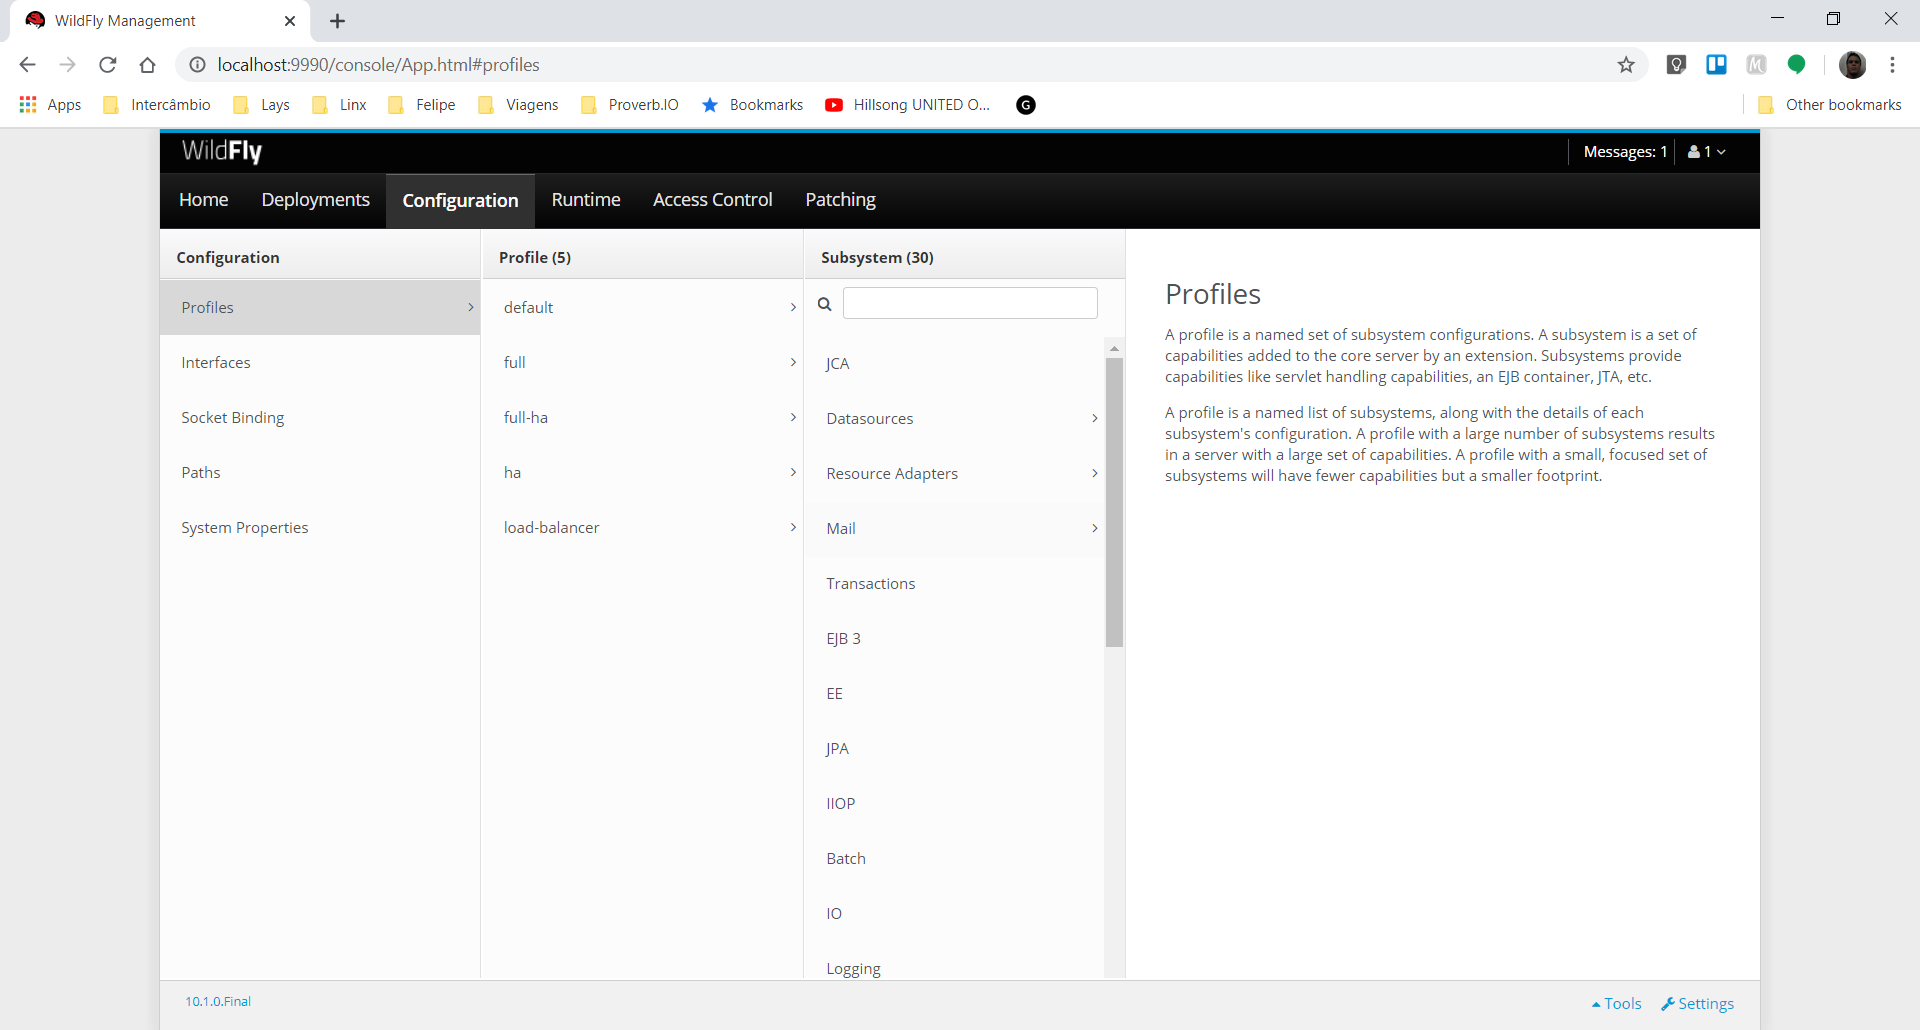The width and height of the screenshot is (1920, 1030).
Task: Go back using browser back arrow
Action: (x=27, y=65)
